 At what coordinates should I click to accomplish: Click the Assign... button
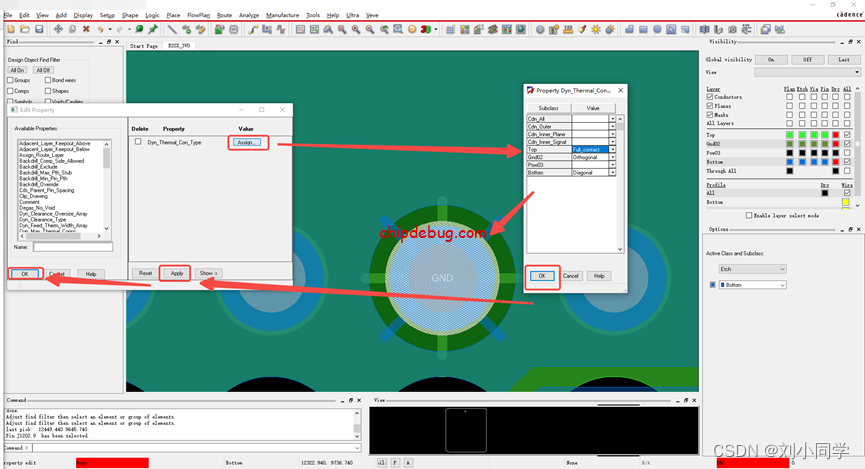[247, 143]
